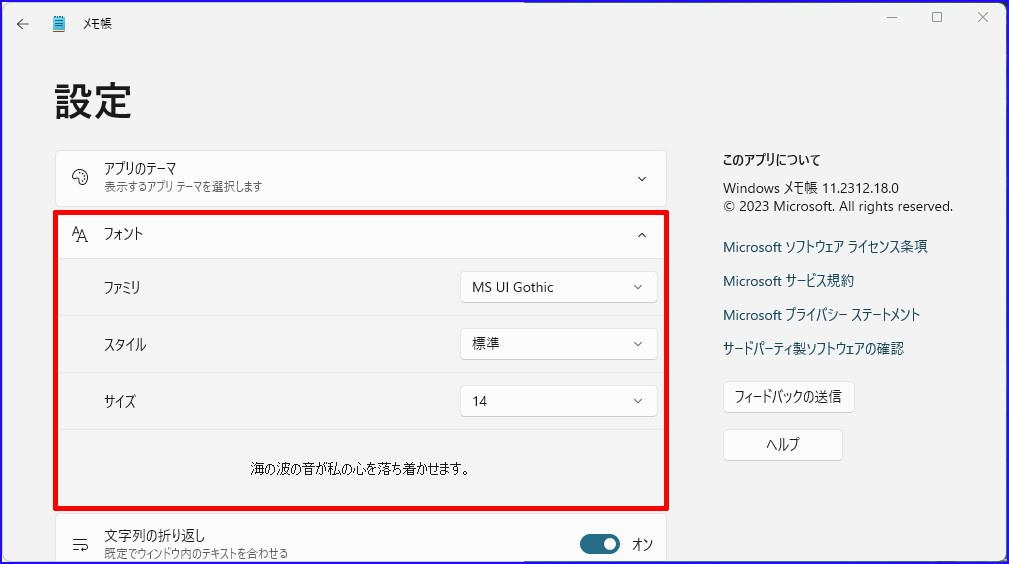Click the このアプリについて heading
Screen dimensions: 1009x564
[x=772, y=160]
